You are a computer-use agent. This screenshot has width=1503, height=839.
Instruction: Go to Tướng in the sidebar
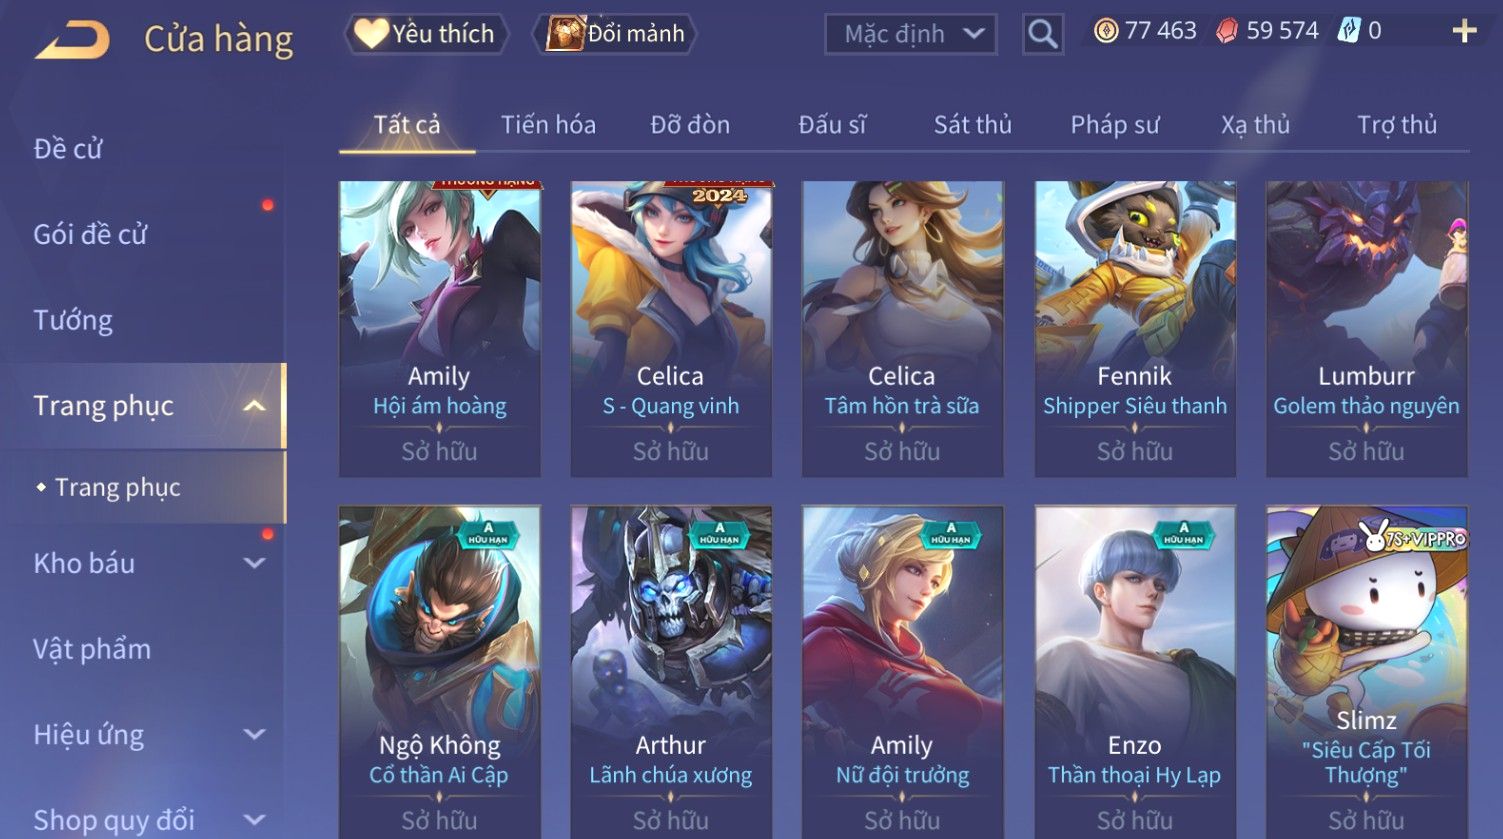tap(73, 320)
